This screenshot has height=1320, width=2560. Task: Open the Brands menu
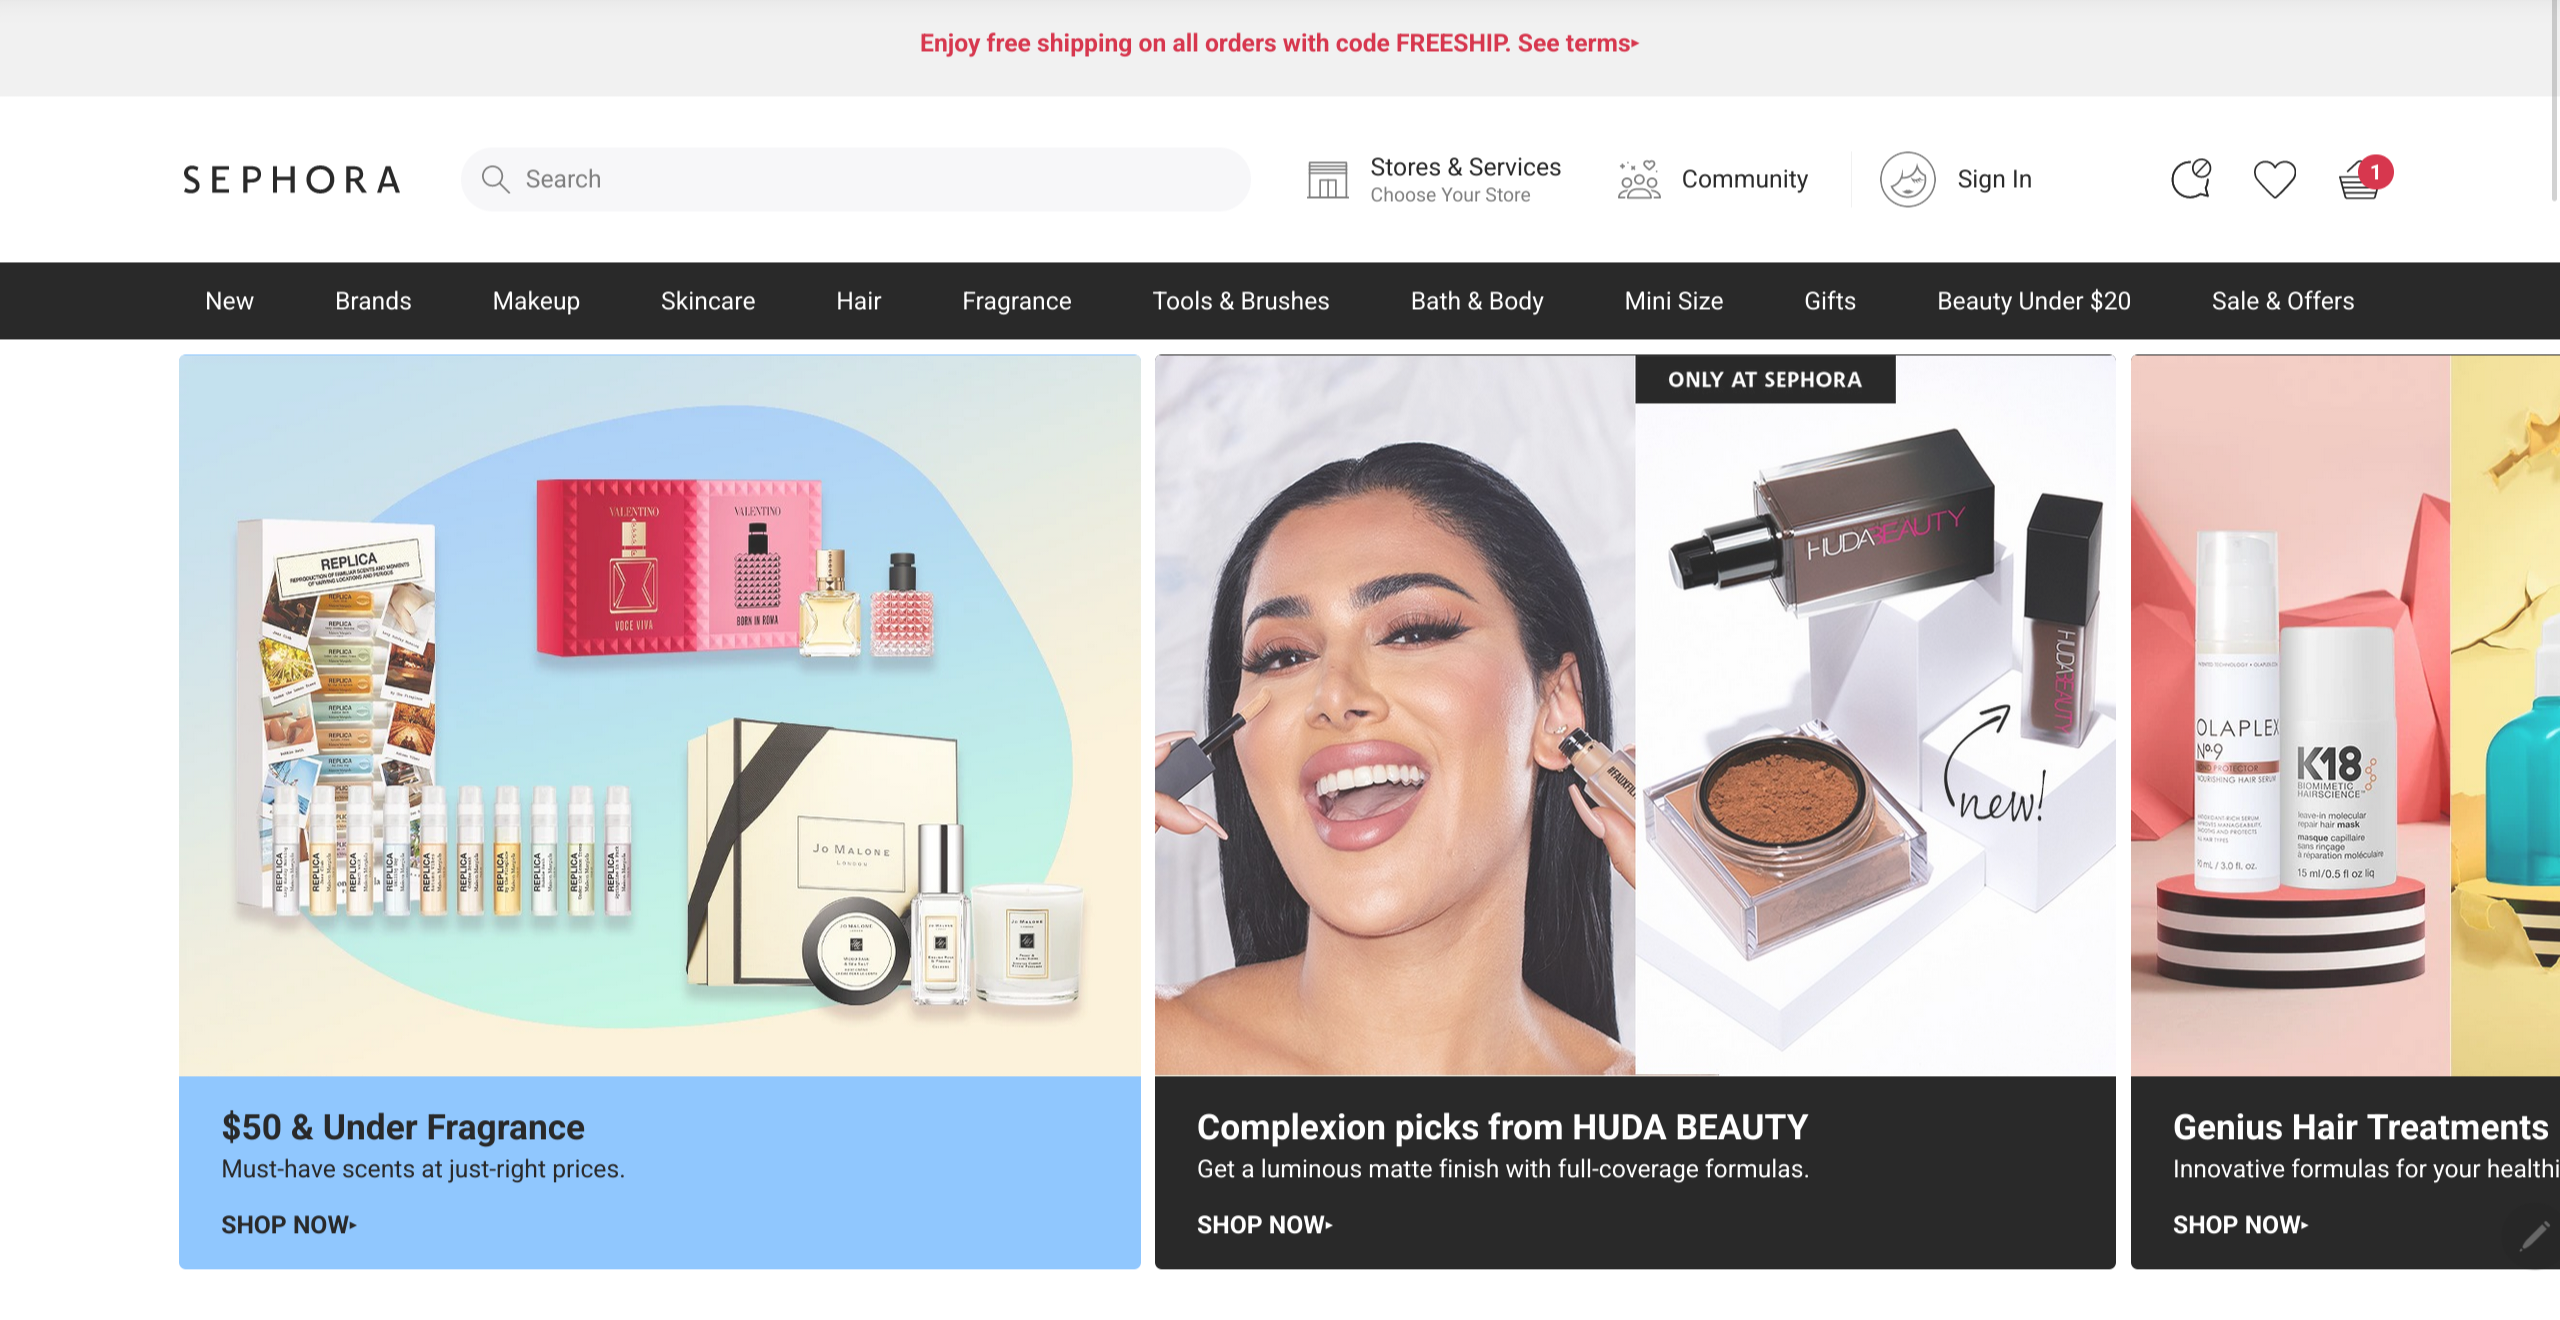373,301
